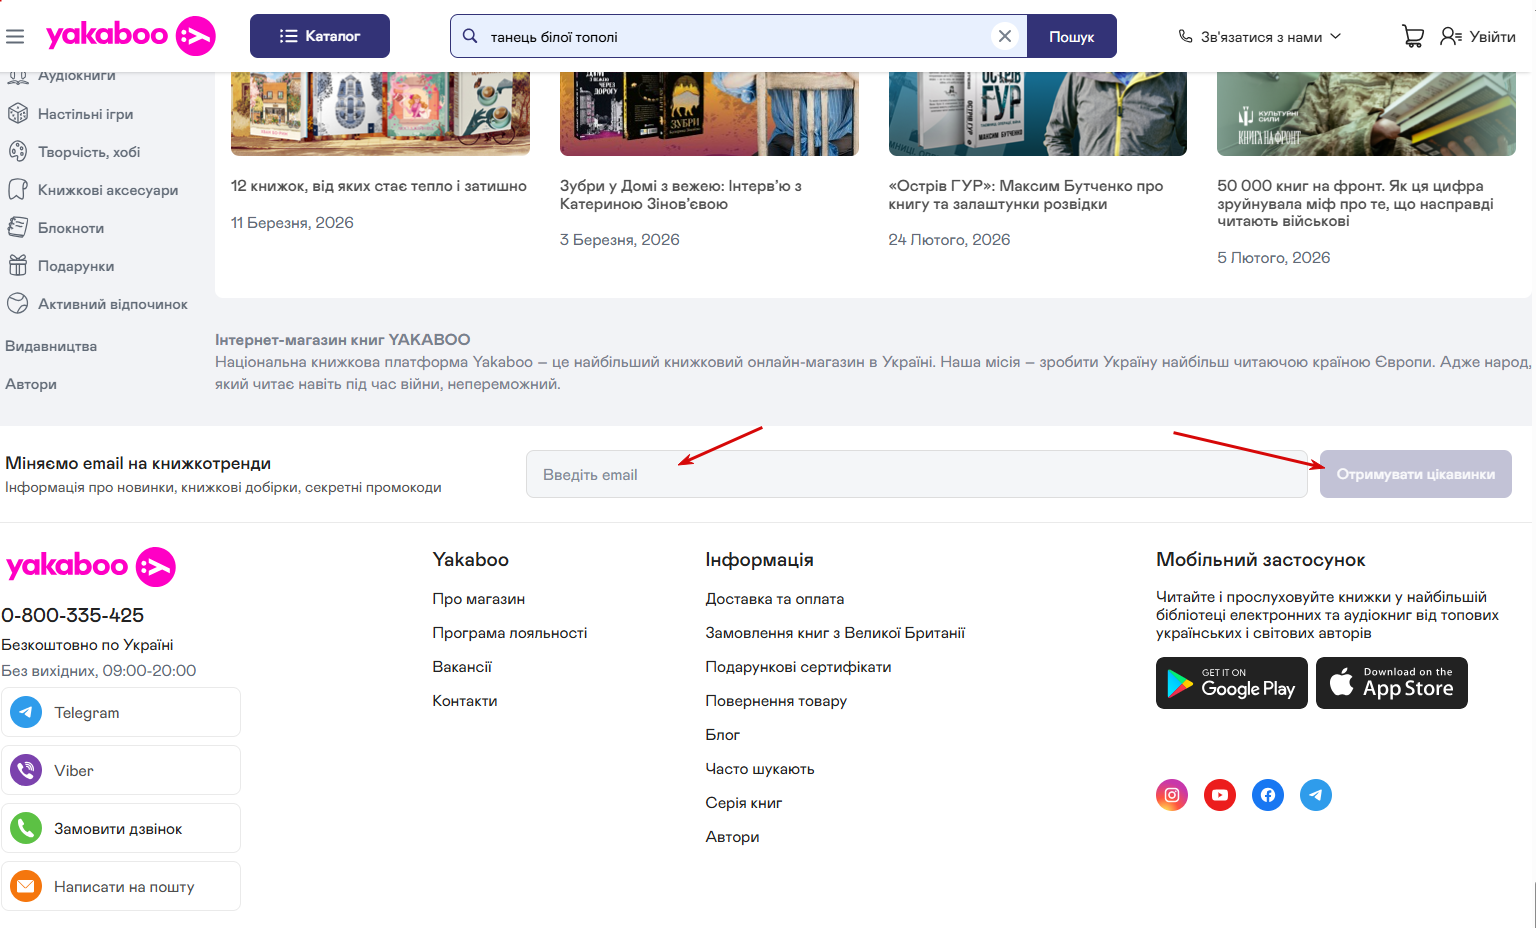Open Замовлення книг з Великої Британії
Viewport: 1536px width, 928px height.
click(835, 633)
